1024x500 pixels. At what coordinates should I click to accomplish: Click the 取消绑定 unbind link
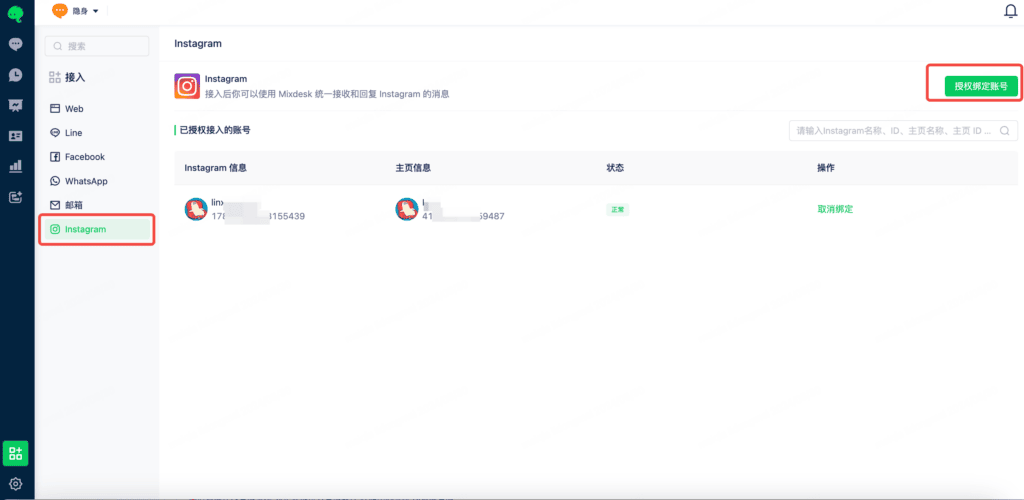(x=835, y=209)
